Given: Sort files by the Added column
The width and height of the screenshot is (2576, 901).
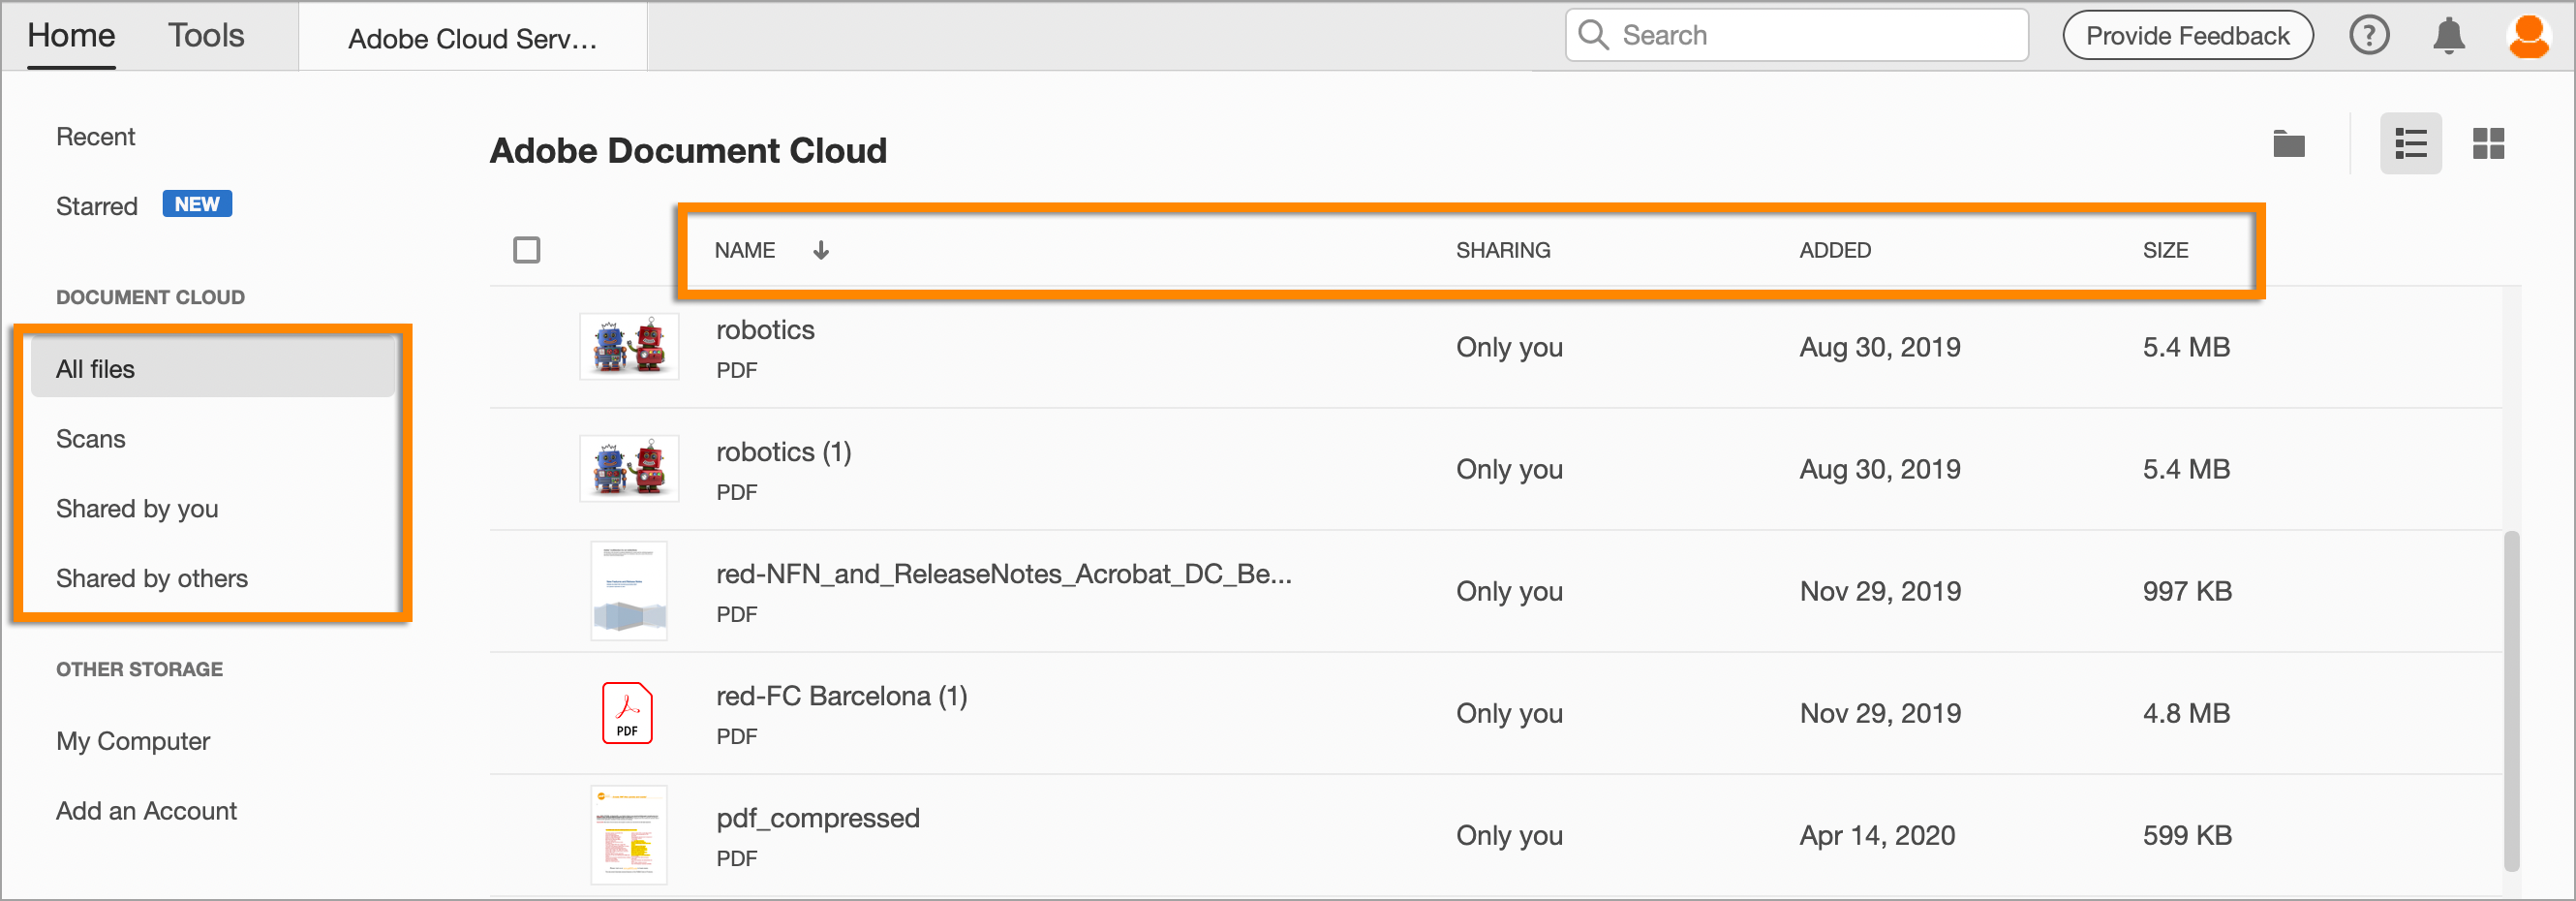Looking at the screenshot, I should pyautogui.click(x=1835, y=250).
